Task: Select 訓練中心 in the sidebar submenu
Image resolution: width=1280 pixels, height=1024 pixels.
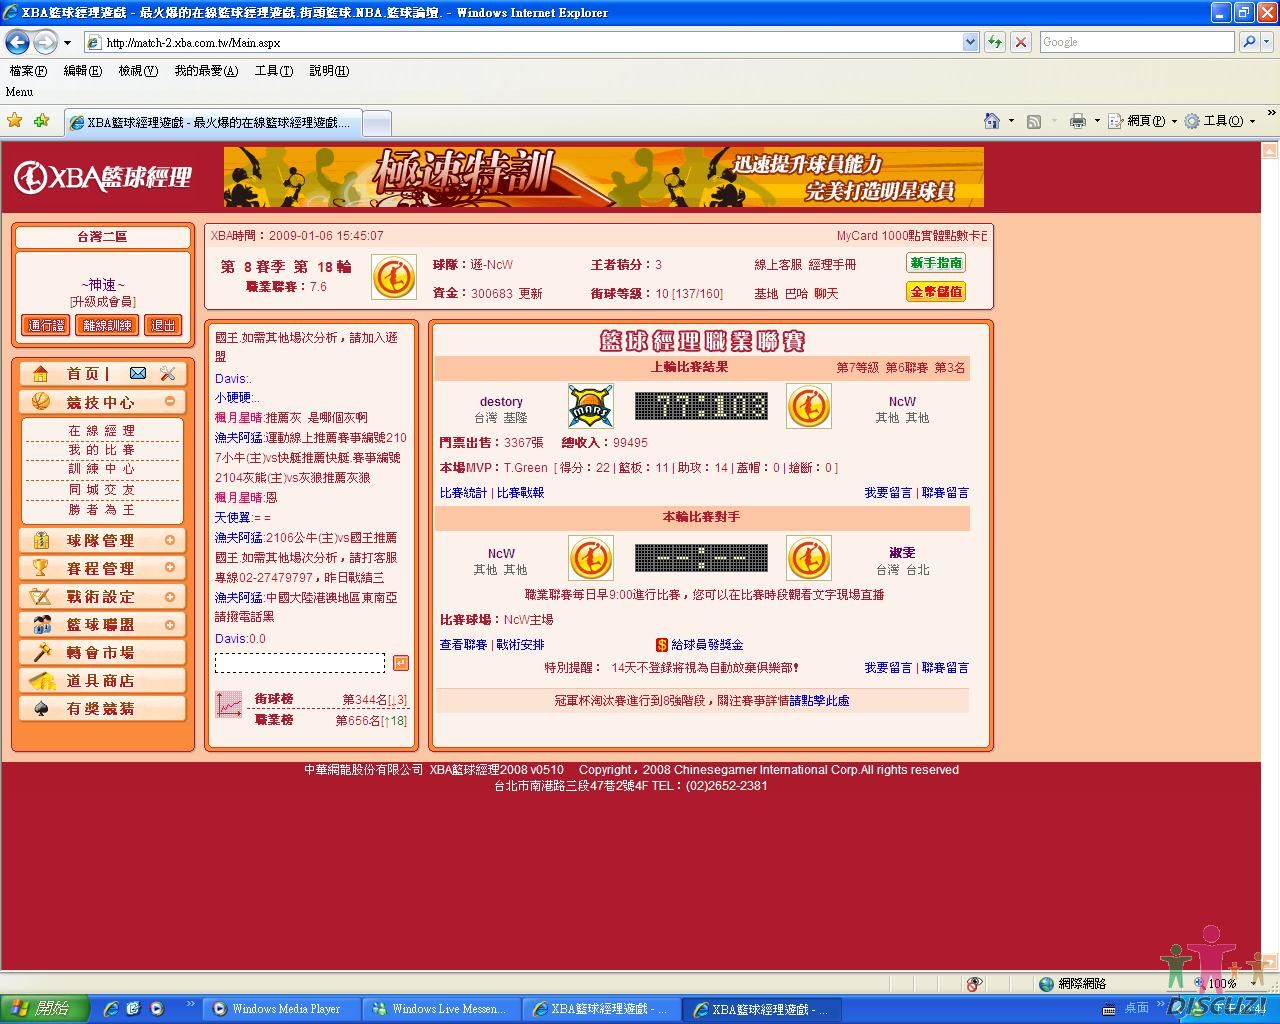Action: (x=101, y=469)
